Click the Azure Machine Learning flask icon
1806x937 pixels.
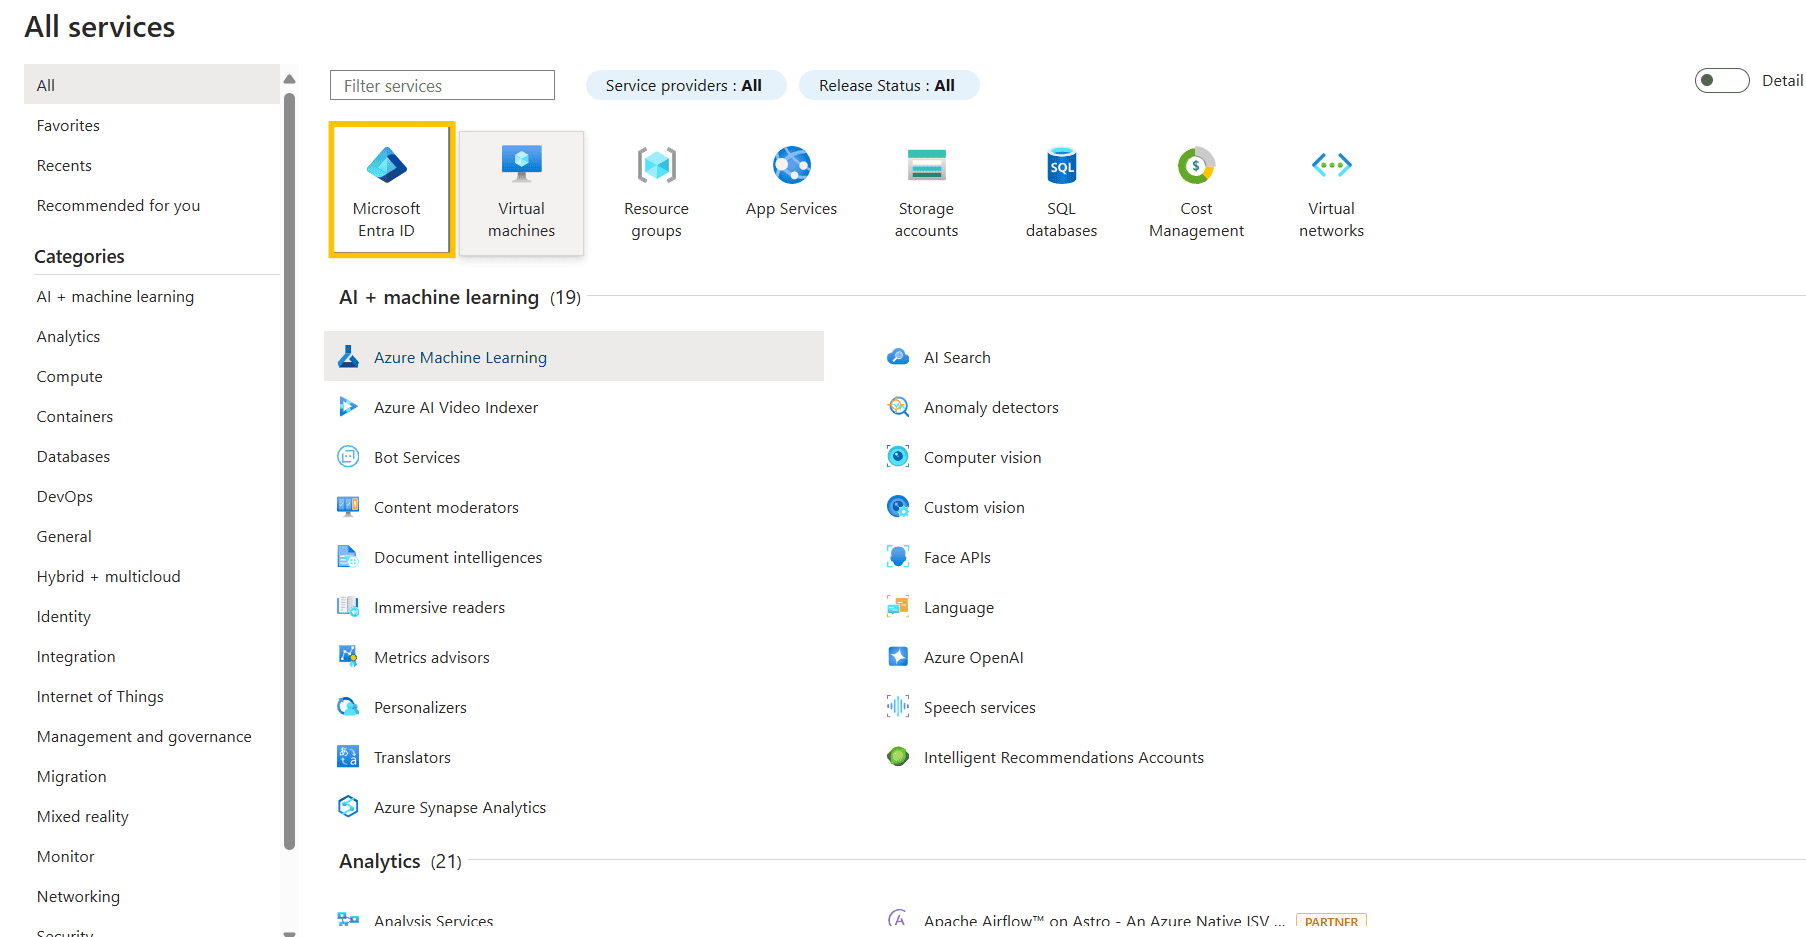(x=348, y=357)
